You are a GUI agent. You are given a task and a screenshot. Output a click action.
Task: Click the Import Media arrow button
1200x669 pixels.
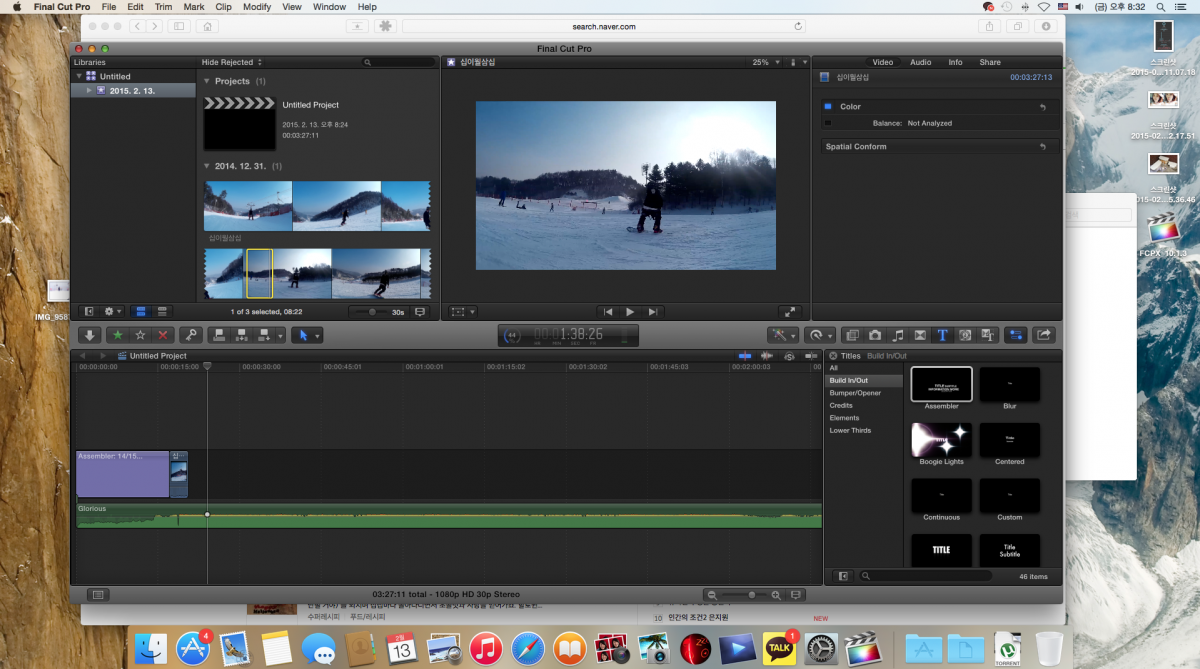pos(89,336)
